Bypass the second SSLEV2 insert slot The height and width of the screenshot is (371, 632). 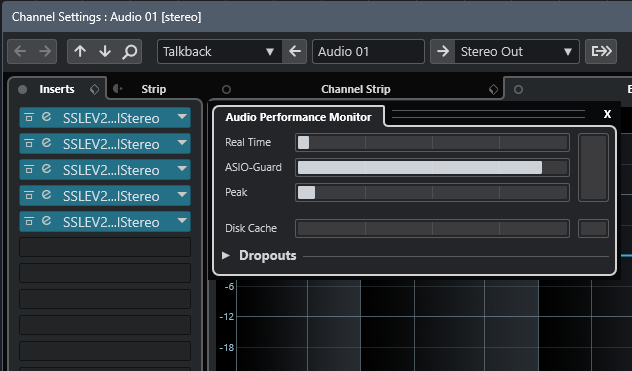(x=29, y=143)
